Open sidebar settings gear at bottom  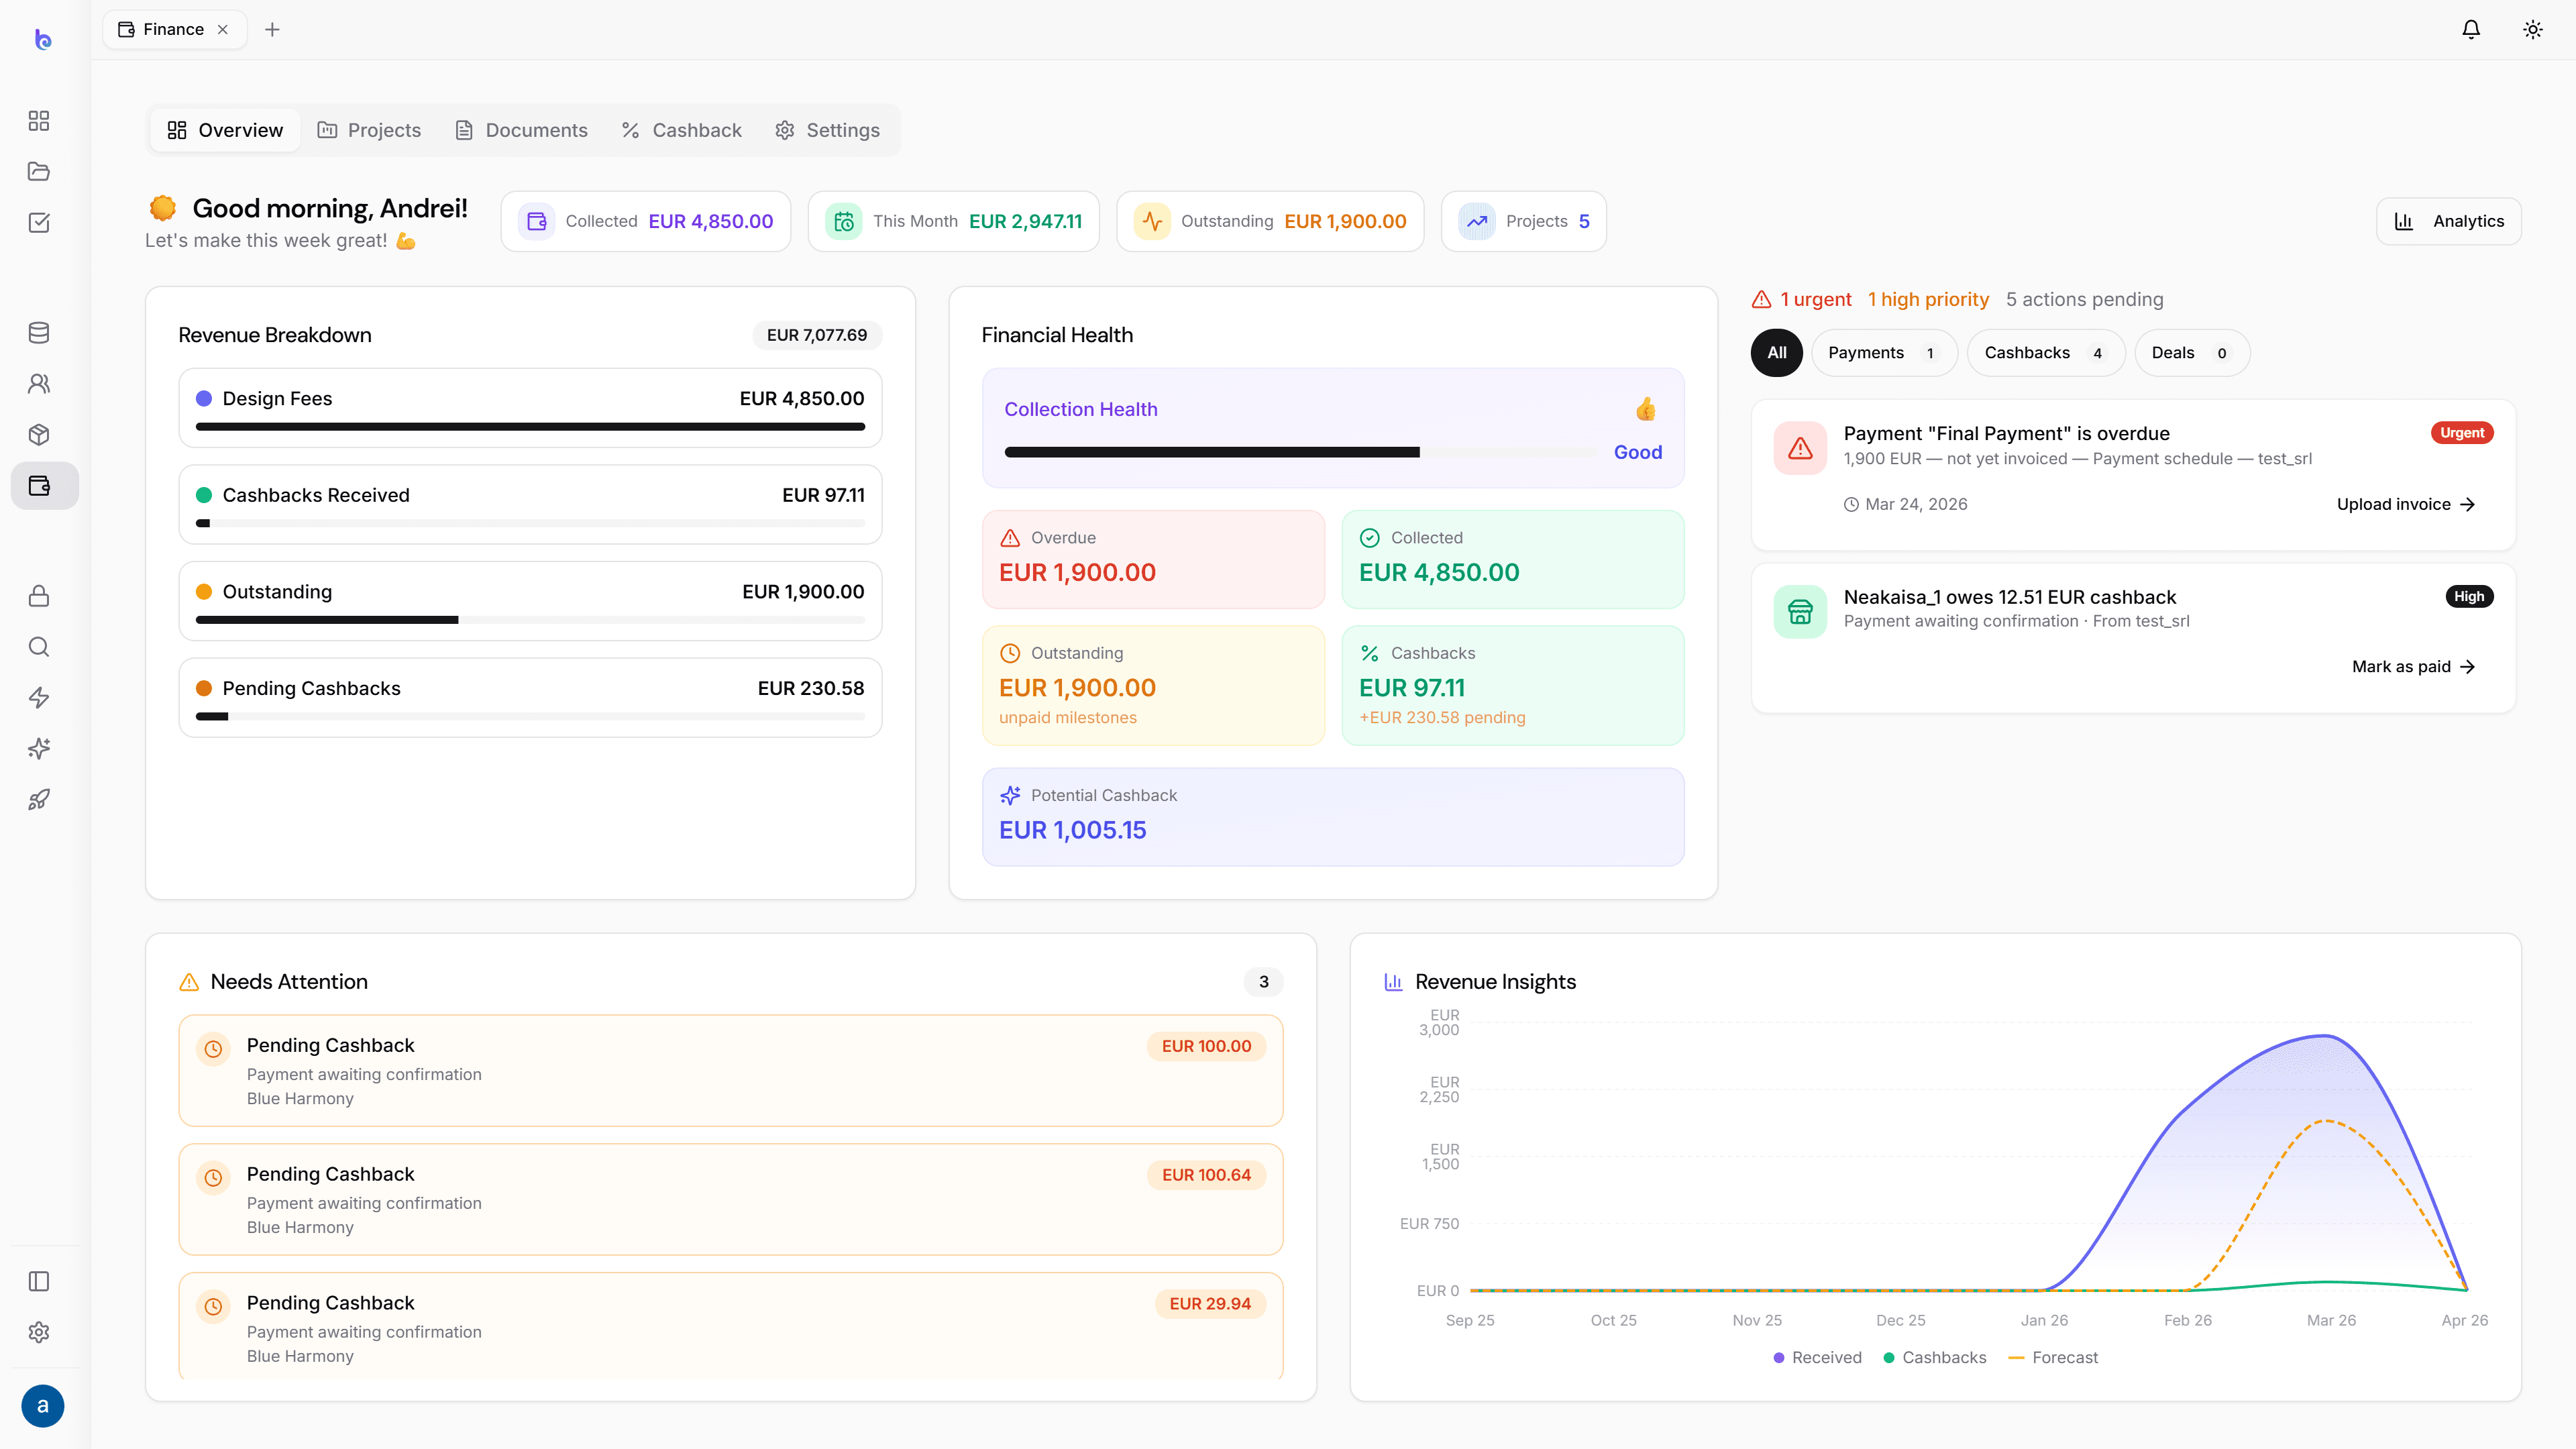pyautogui.click(x=39, y=1332)
